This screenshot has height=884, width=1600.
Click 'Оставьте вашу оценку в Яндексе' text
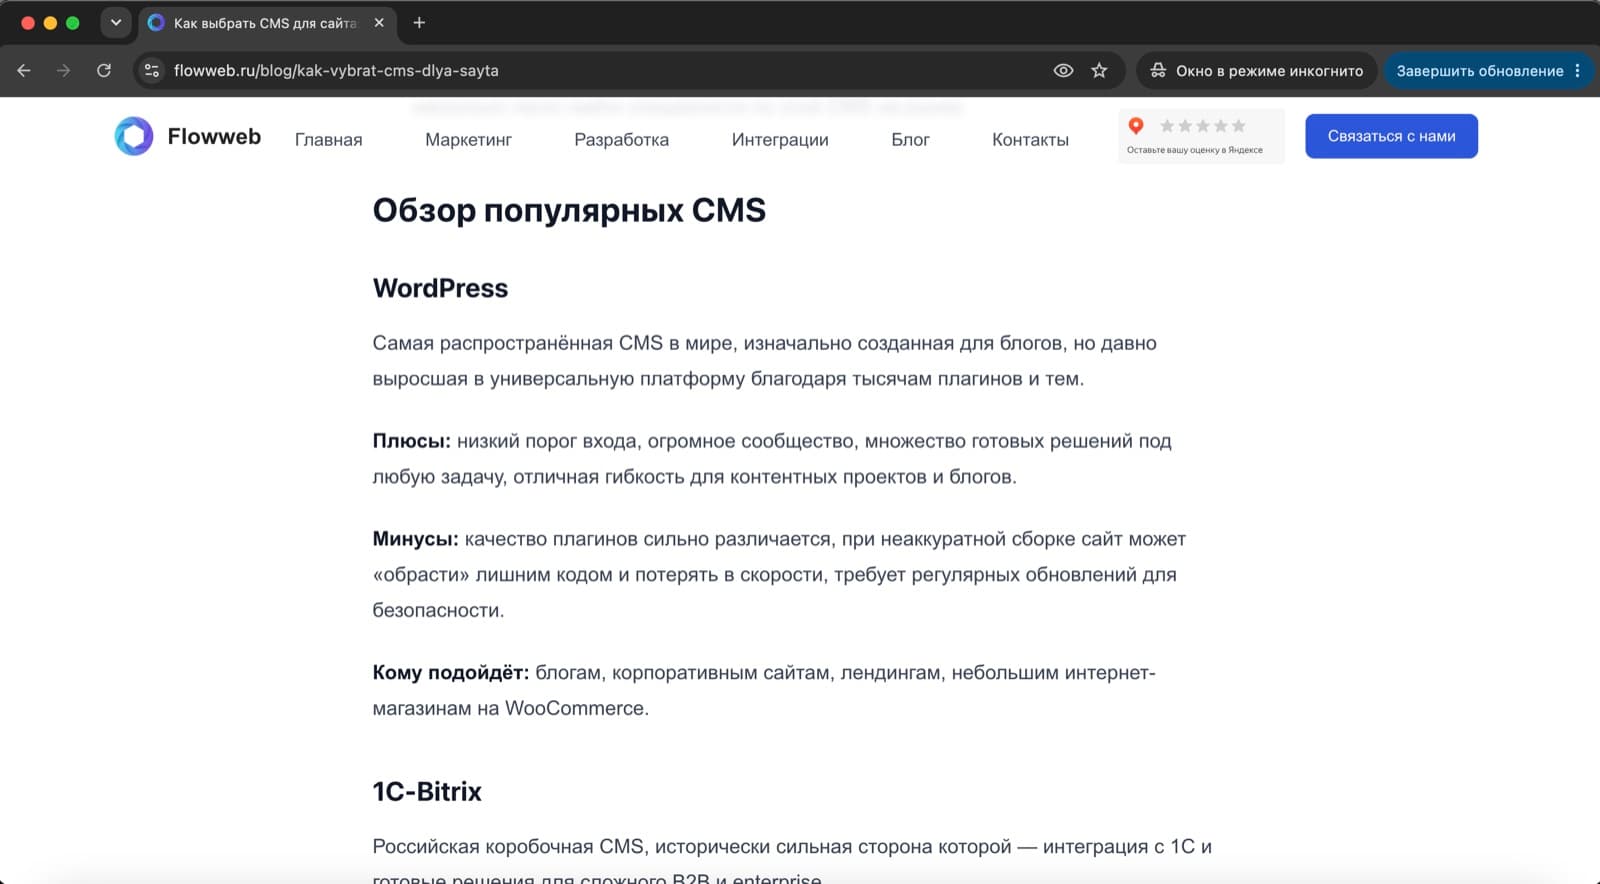(x=1194, y=150)
